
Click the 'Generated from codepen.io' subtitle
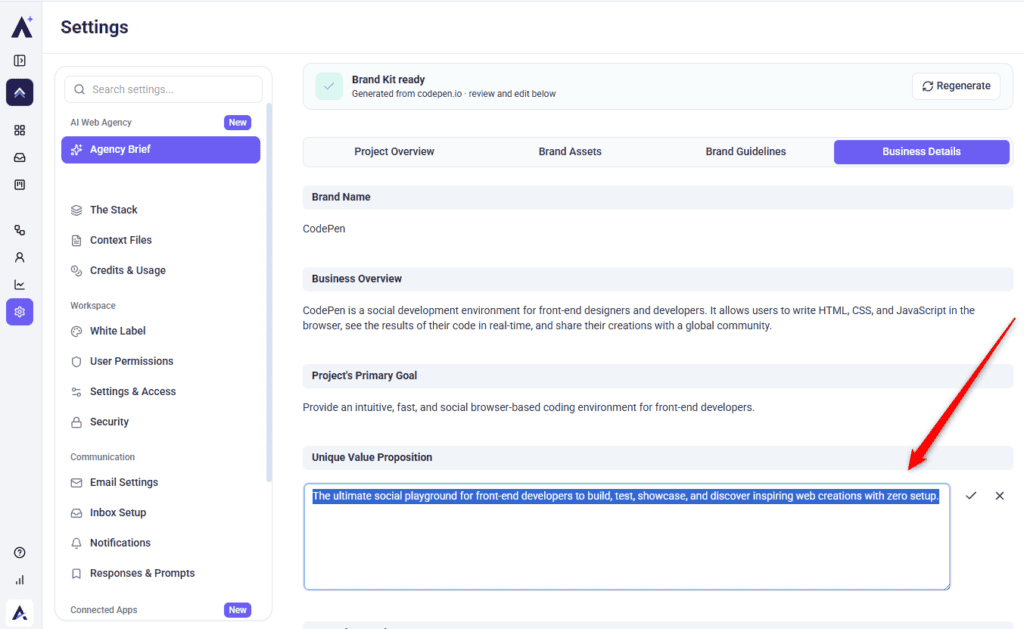tap(454, 94)
